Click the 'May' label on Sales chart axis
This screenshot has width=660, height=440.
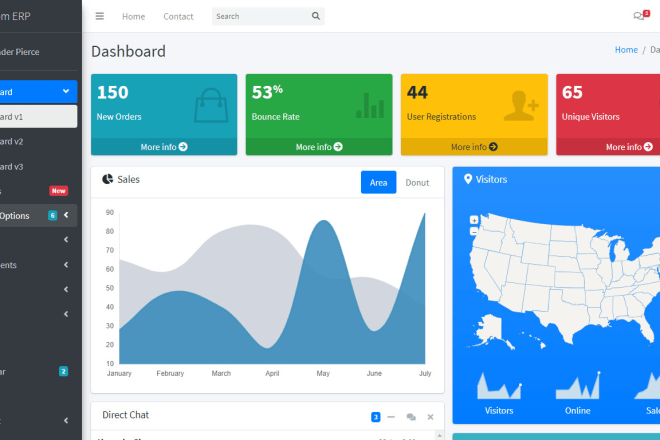(x=323, y=373)
